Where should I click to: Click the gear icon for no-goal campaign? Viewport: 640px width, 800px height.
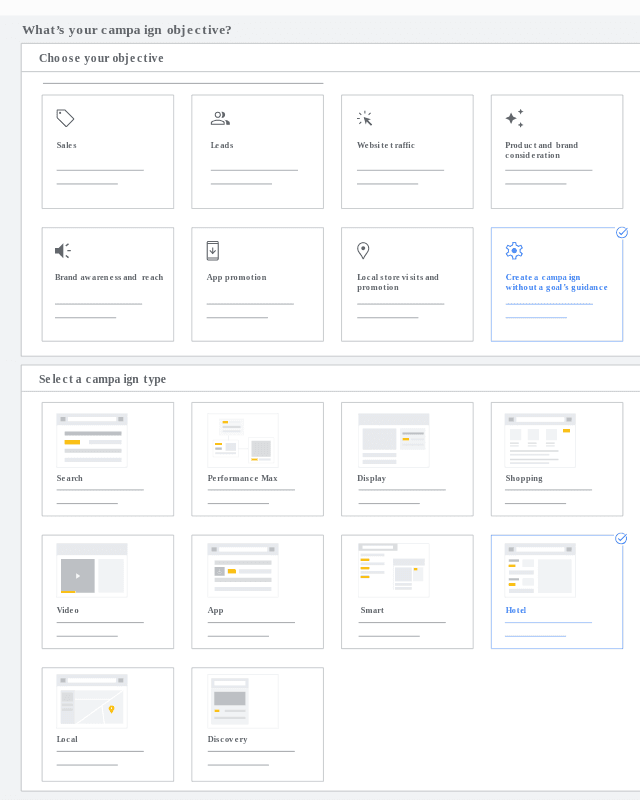pos(514,251)
